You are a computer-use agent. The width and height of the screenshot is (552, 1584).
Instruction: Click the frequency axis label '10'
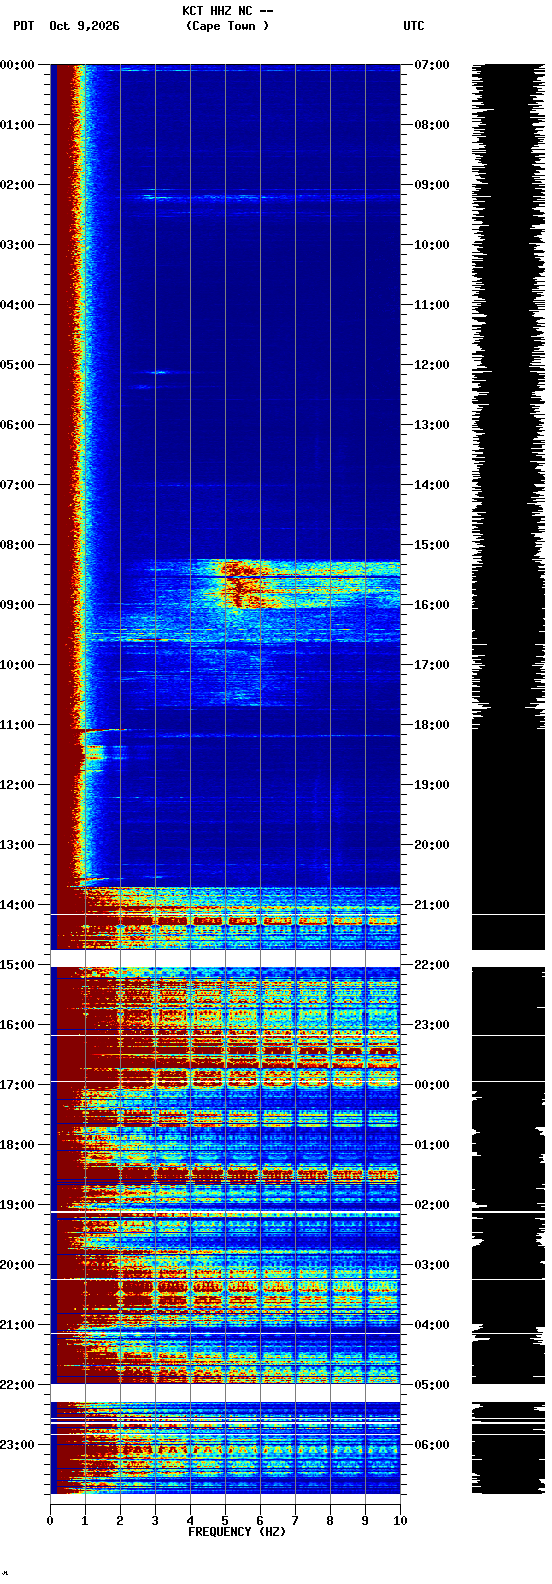(400, 1521)
